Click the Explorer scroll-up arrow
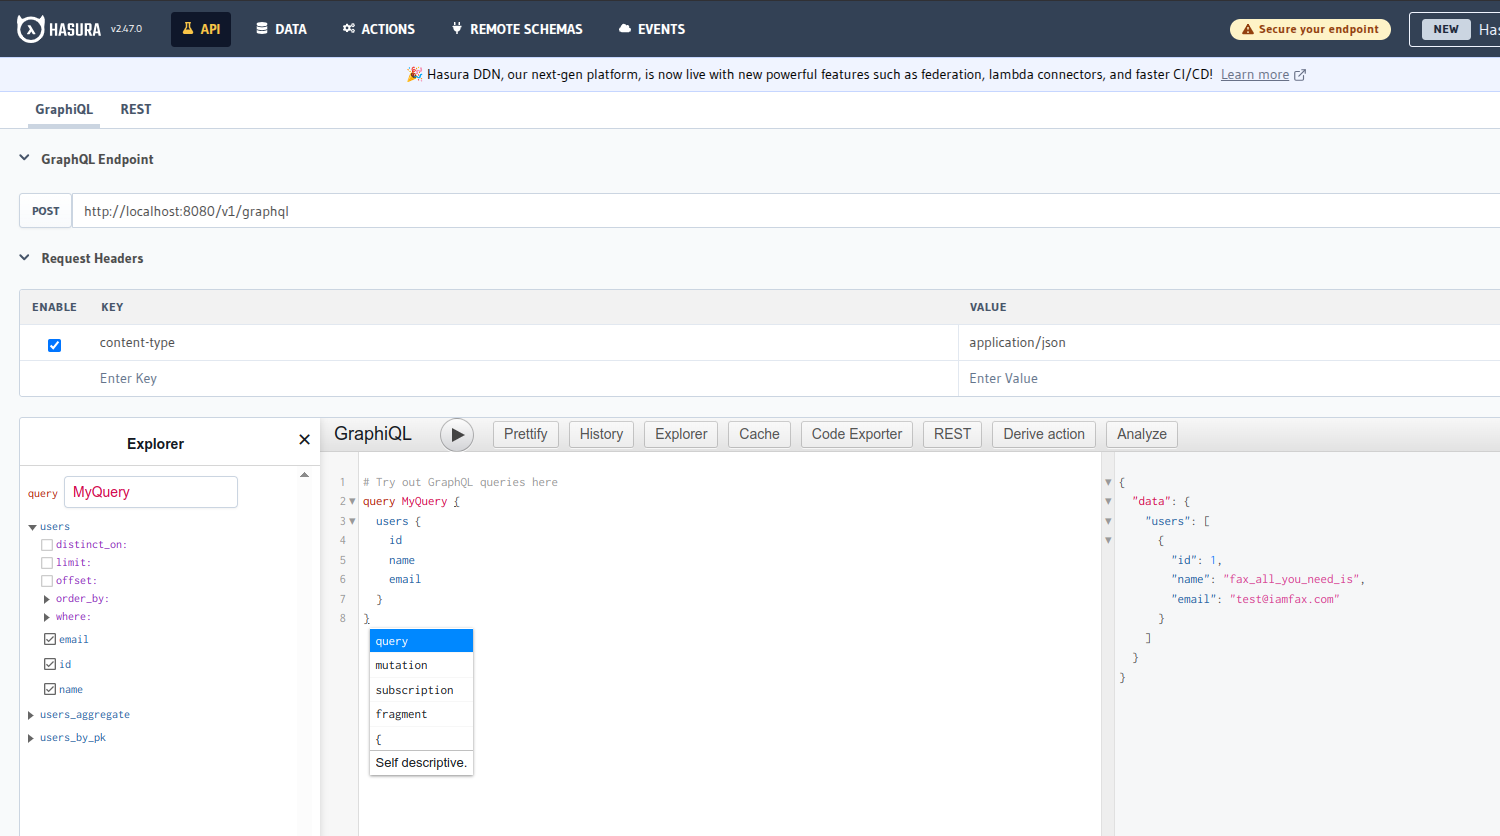The width and height of the screenshot is (1500, 836). 304,475
